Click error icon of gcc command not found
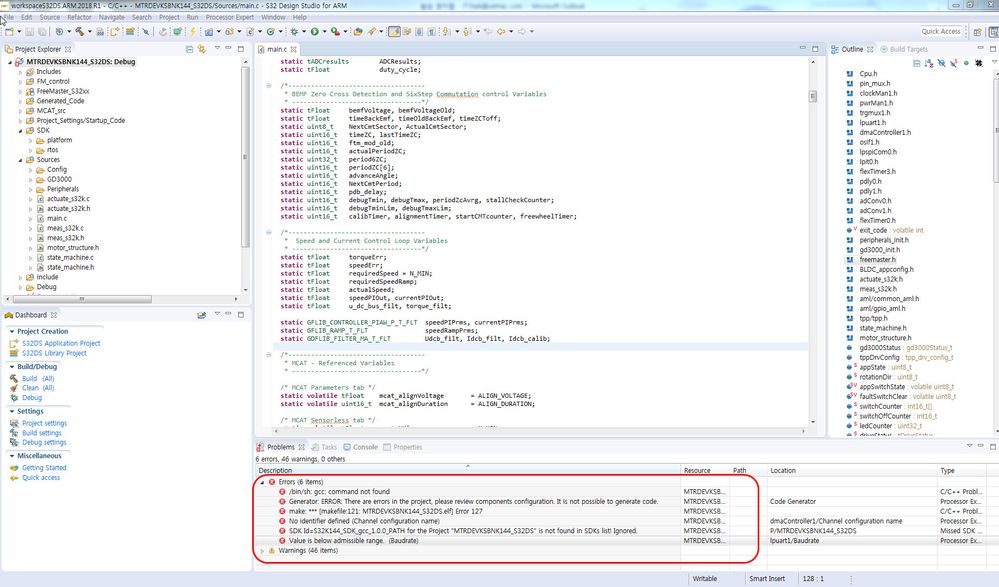The height and width of the screenshot is (587, 999). (x=282, y=492)
